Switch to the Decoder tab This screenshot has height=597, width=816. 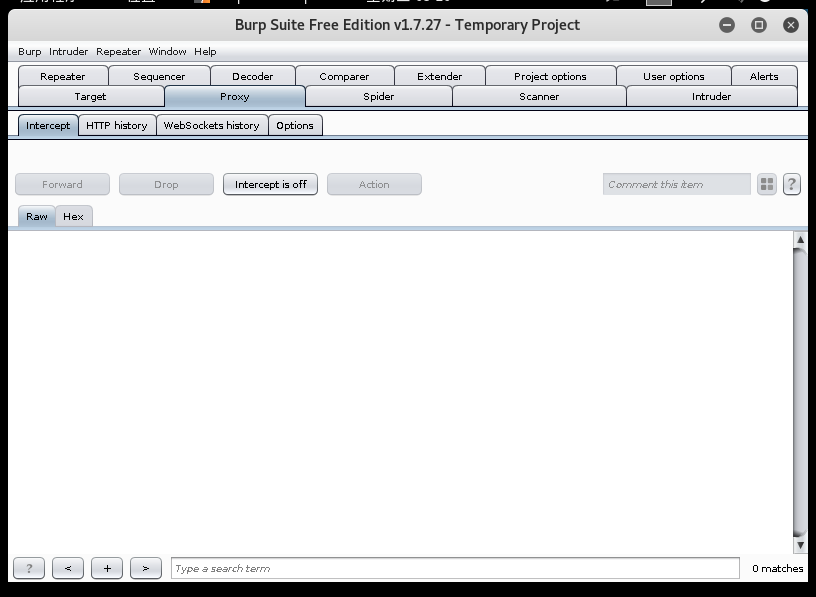(253, 77)
